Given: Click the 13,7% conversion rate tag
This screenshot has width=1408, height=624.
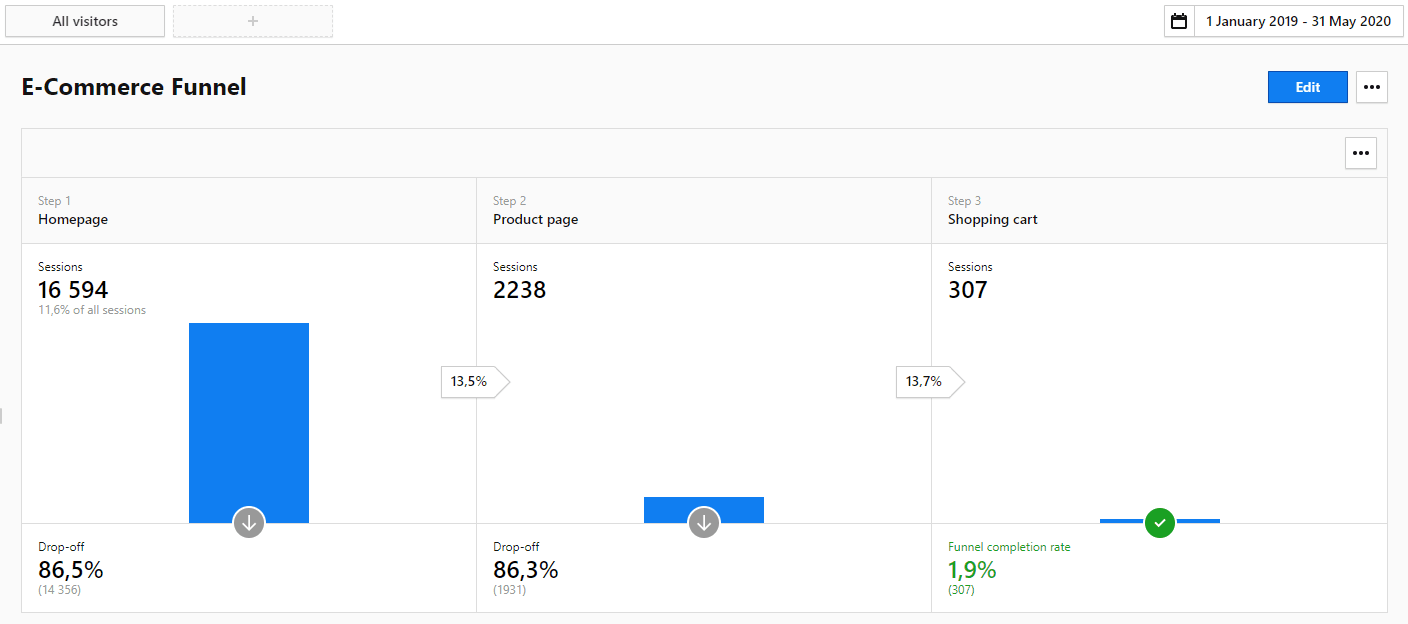Looking at the screenshot, I should coord(925,381).
